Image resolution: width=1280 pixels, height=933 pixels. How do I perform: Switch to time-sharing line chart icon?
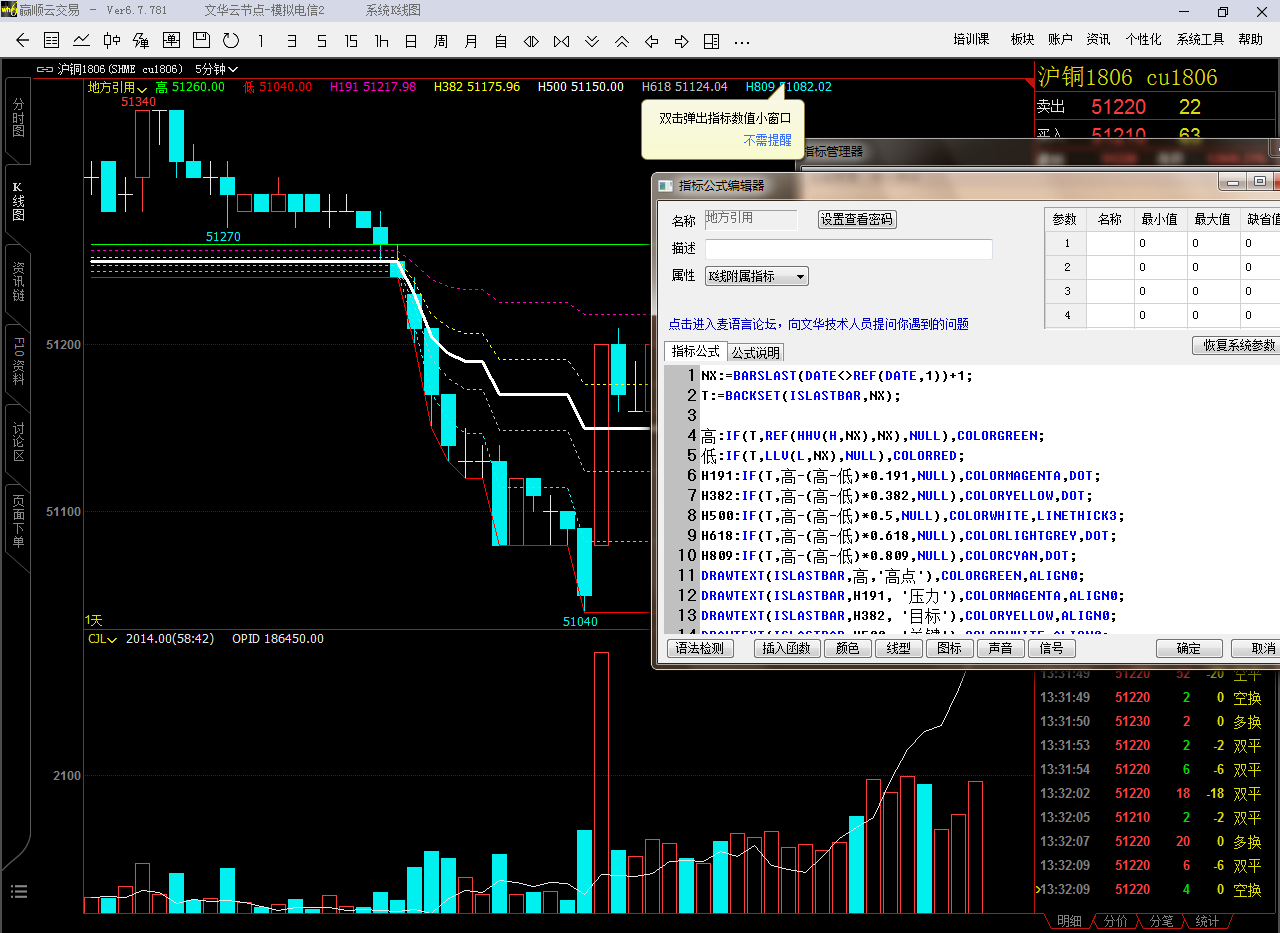point(82,41)
